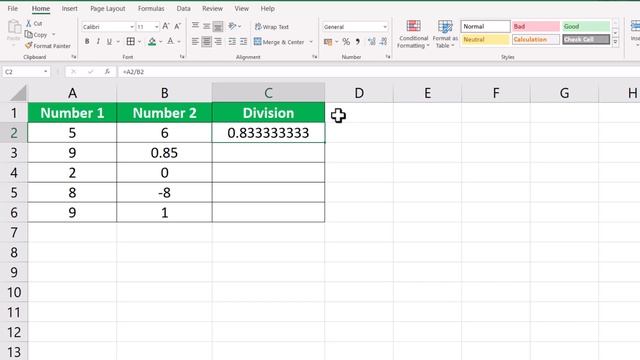The height and width of the screenshot is (360, 640).
Task: Toggle Center horizontal alignment
Action: [207, 42]
